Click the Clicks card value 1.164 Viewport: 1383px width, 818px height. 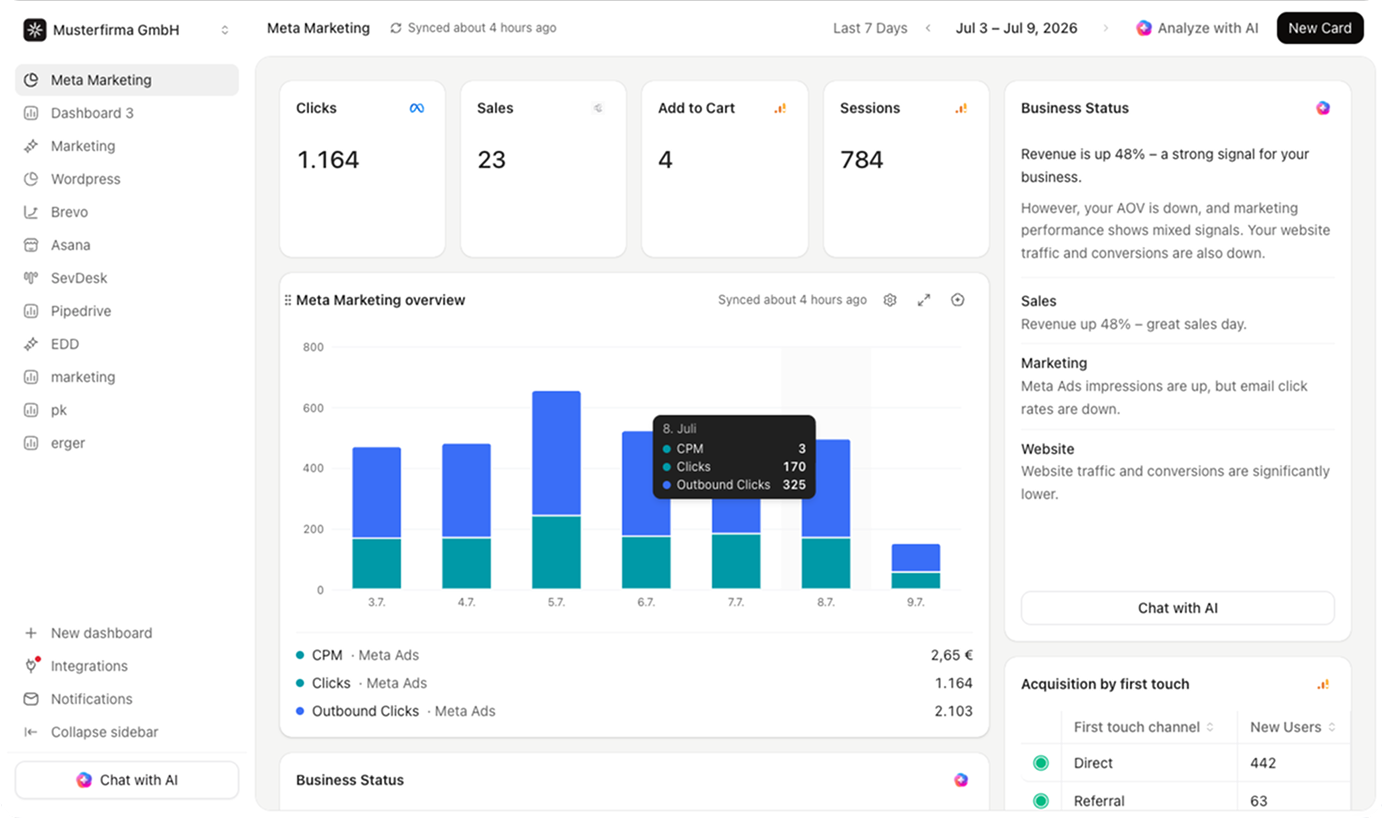(x=328, y=160)
